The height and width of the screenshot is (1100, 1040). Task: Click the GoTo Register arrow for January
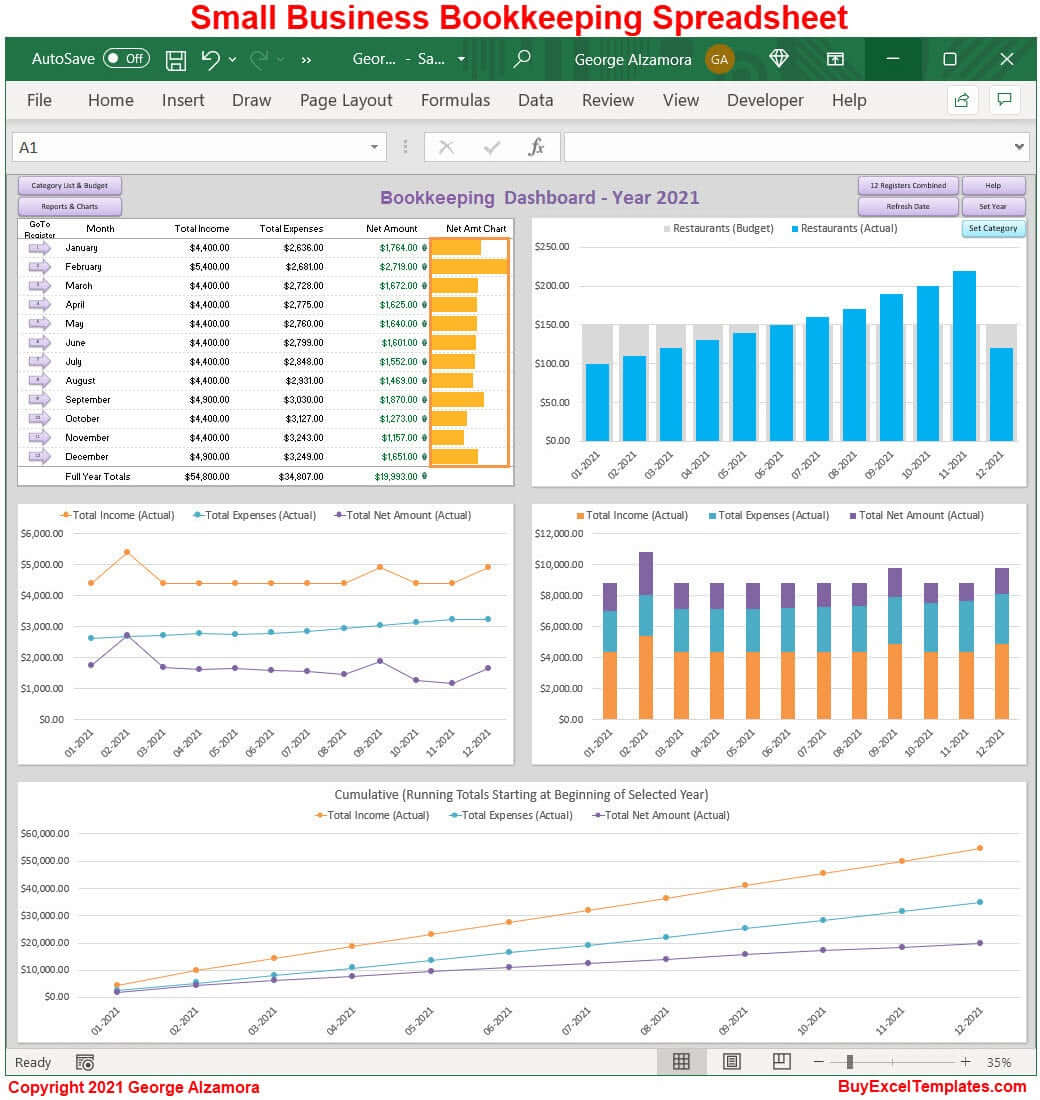pos(40,247)
